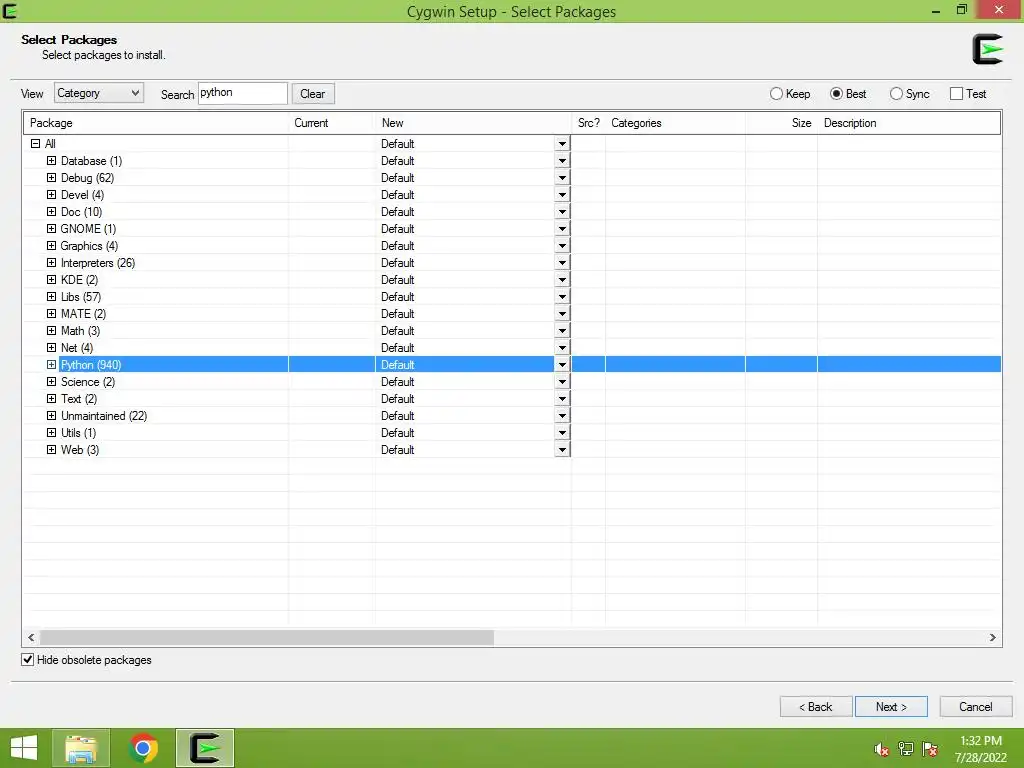Expand the Database (1) category

[52, 161]
